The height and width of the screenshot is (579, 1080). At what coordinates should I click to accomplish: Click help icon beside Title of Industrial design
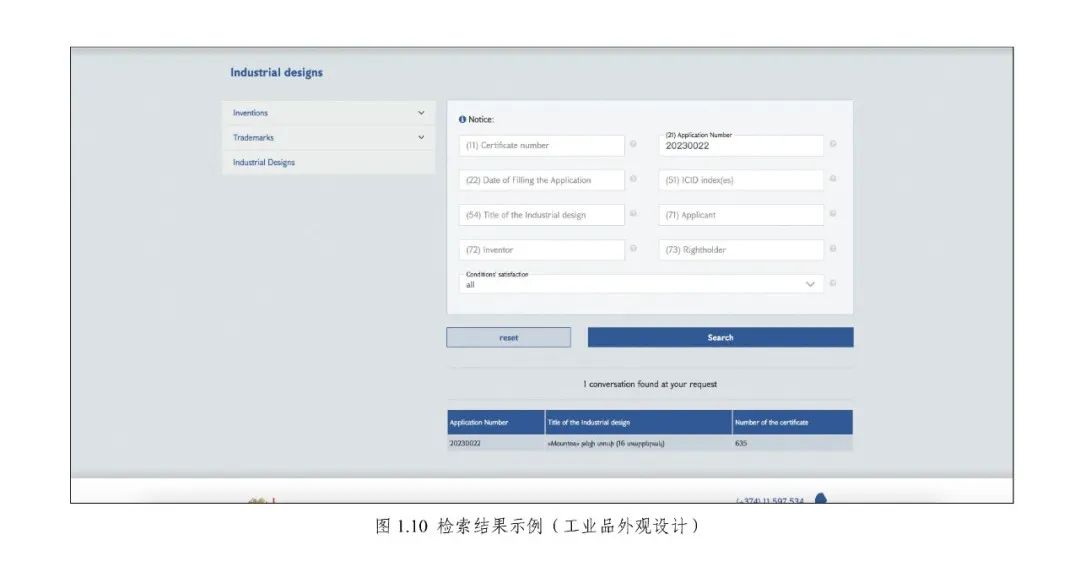tap(633, 214)
